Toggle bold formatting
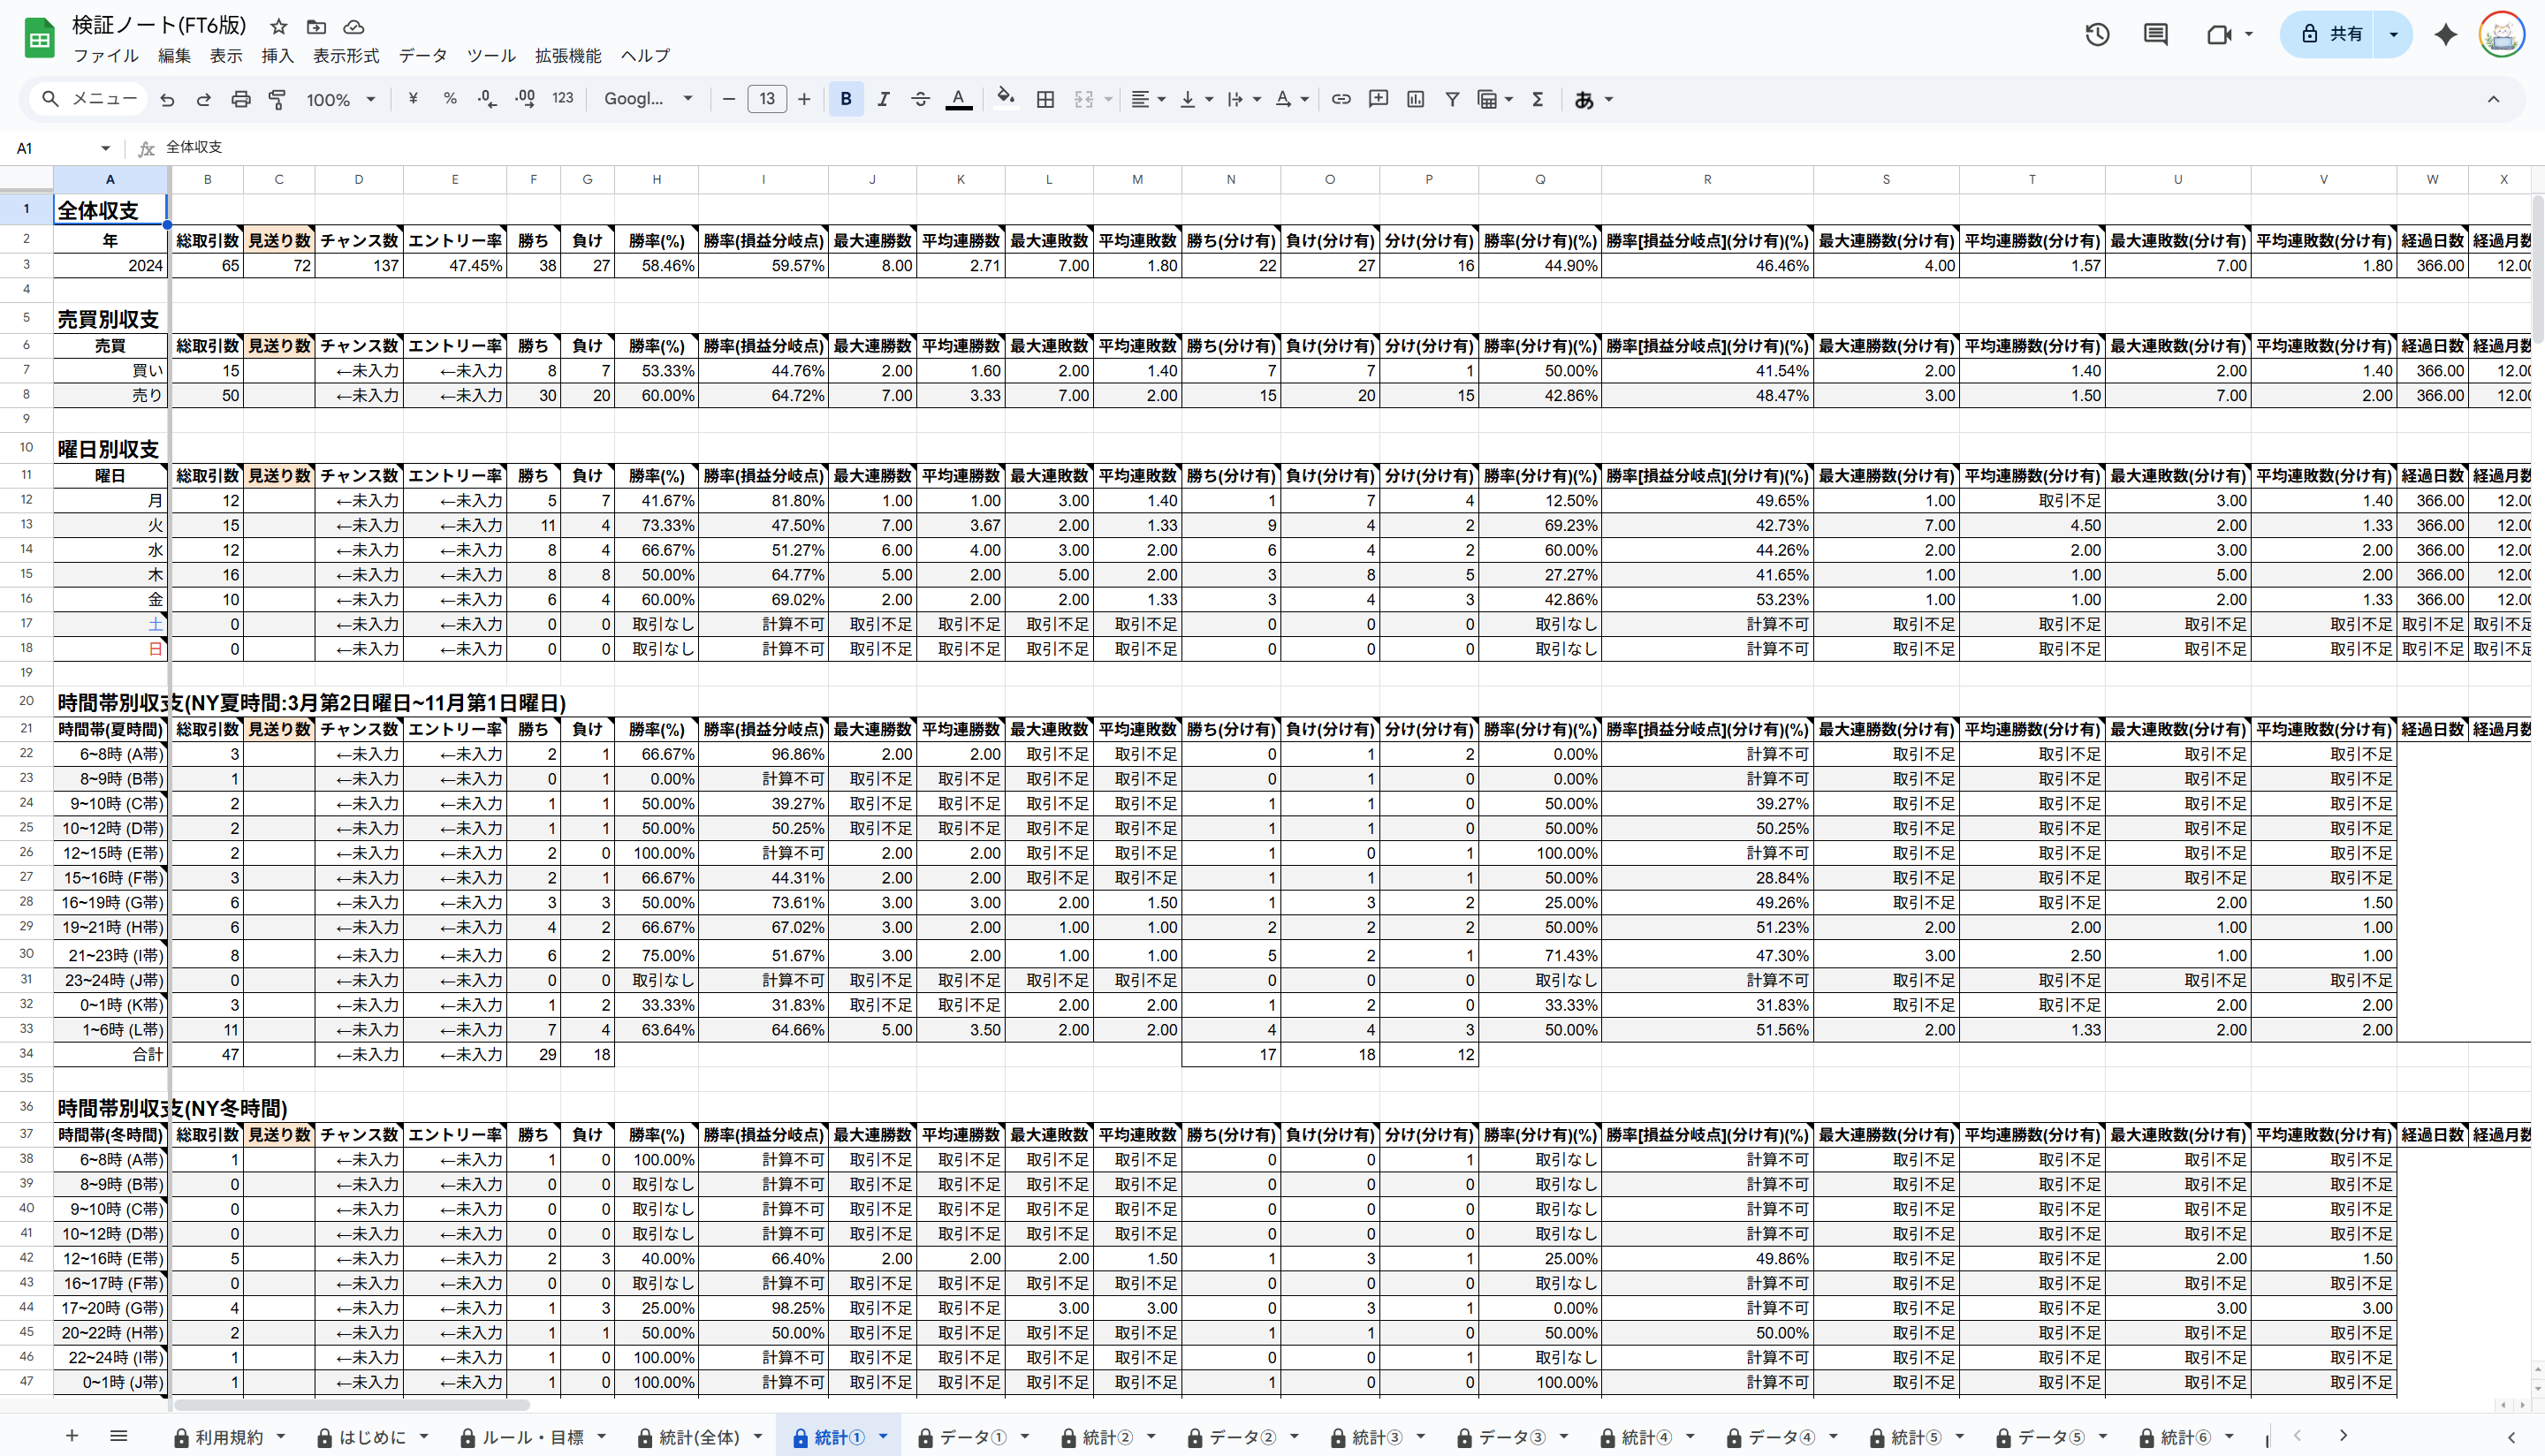The image size is (2545, 1456). pos(846,99)
